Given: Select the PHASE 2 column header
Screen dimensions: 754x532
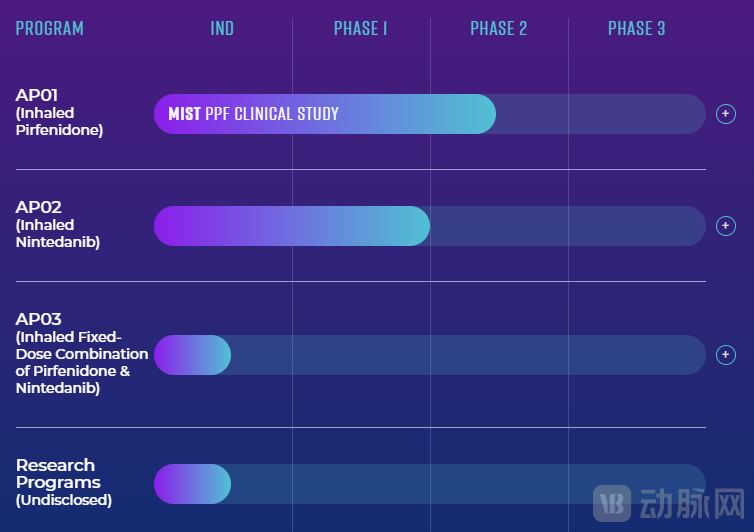Looking at the screenshot, I should pos(499,28).
